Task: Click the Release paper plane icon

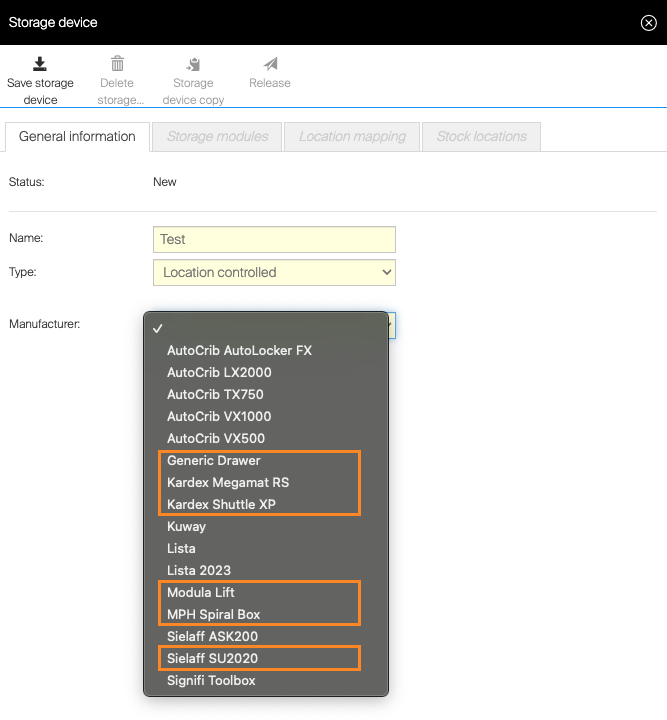Action: [270, 64]
